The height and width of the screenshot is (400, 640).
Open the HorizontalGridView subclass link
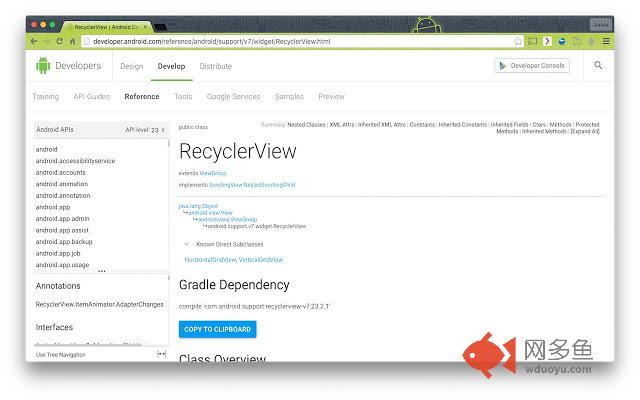(x=210, y=260)
